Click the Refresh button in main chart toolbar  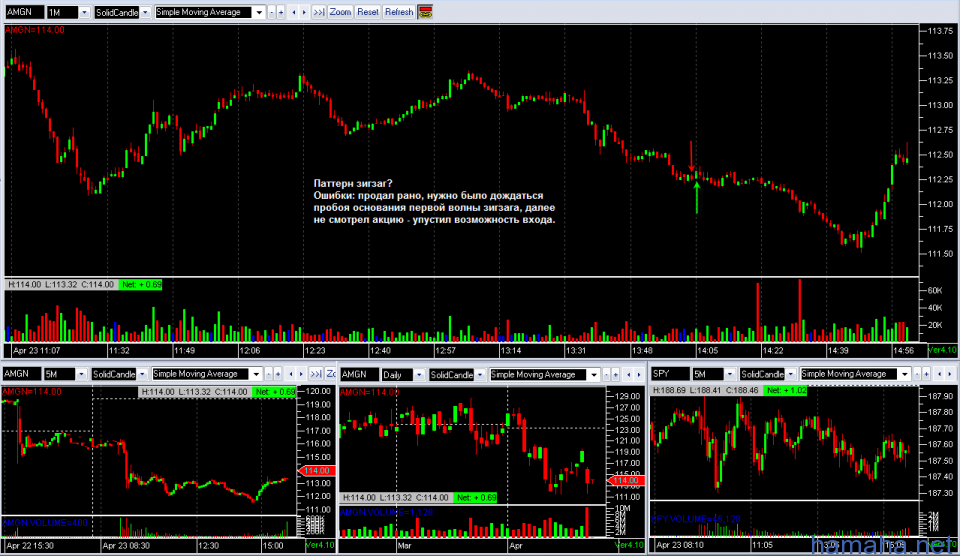pos(399,12)
